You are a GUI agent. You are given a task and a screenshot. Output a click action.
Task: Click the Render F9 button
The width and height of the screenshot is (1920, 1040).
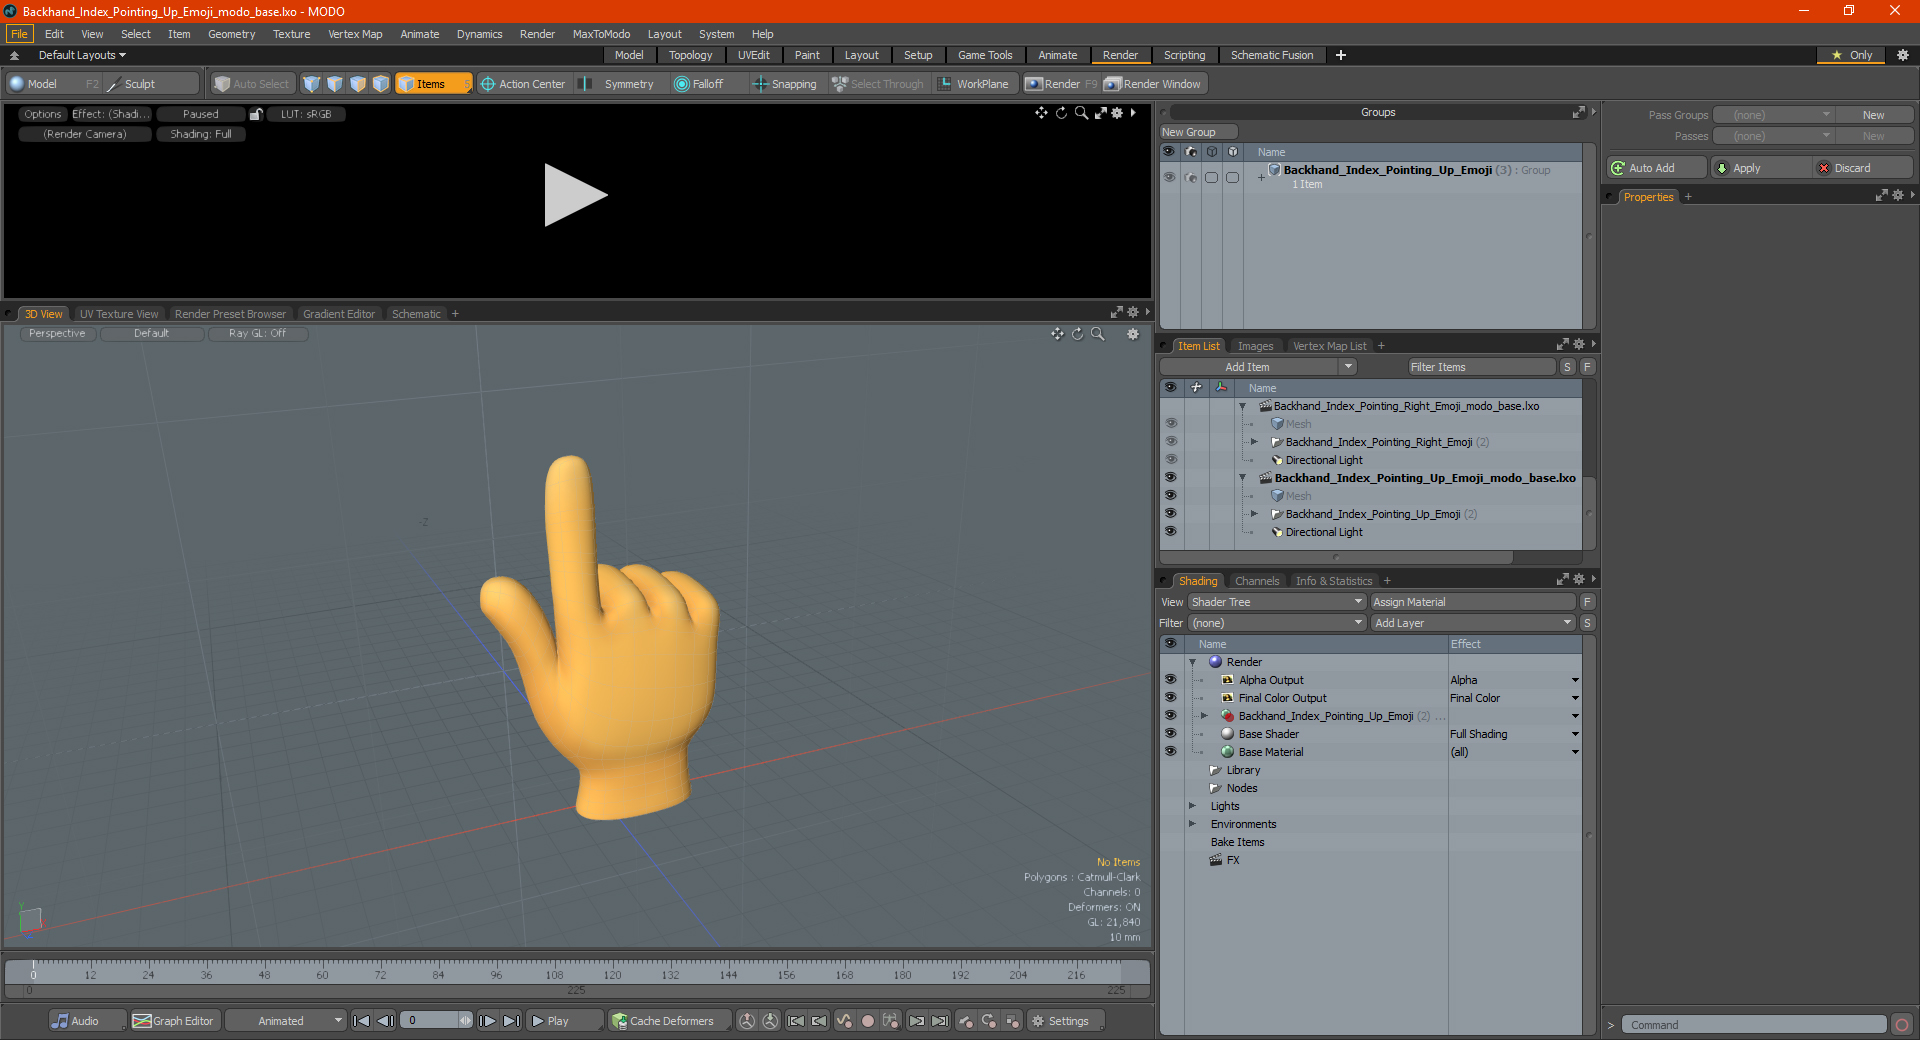(x=1061, y=84)
